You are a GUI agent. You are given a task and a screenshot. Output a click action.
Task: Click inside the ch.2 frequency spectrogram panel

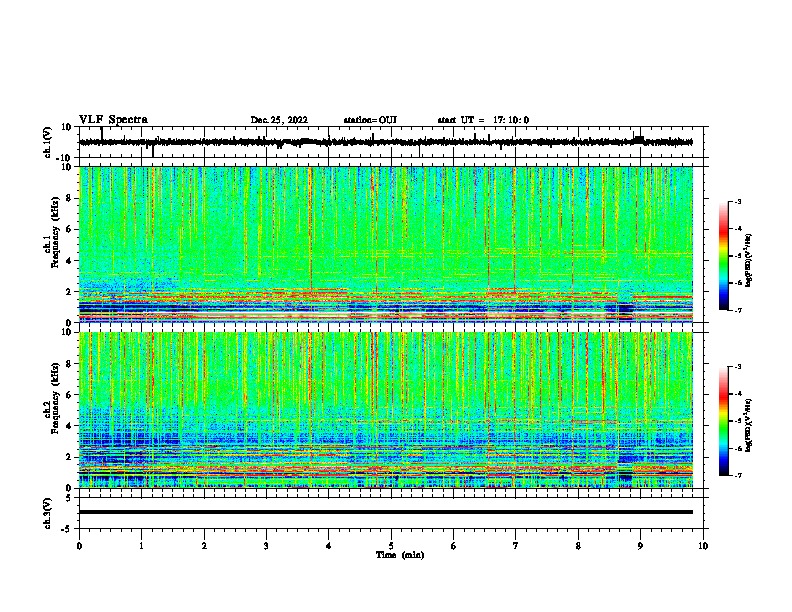(x=386, y=410)
